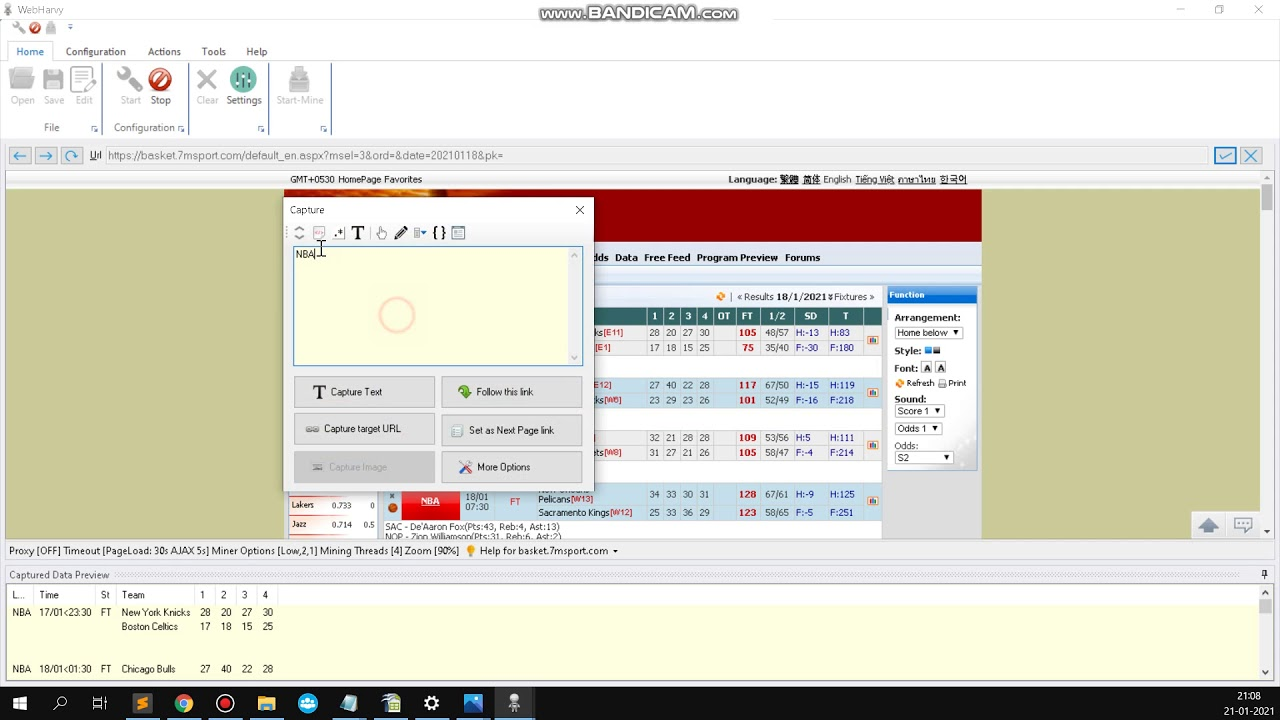Open the Actions ribbon tab
The image size is (1280, 720).
click(164, 52)
